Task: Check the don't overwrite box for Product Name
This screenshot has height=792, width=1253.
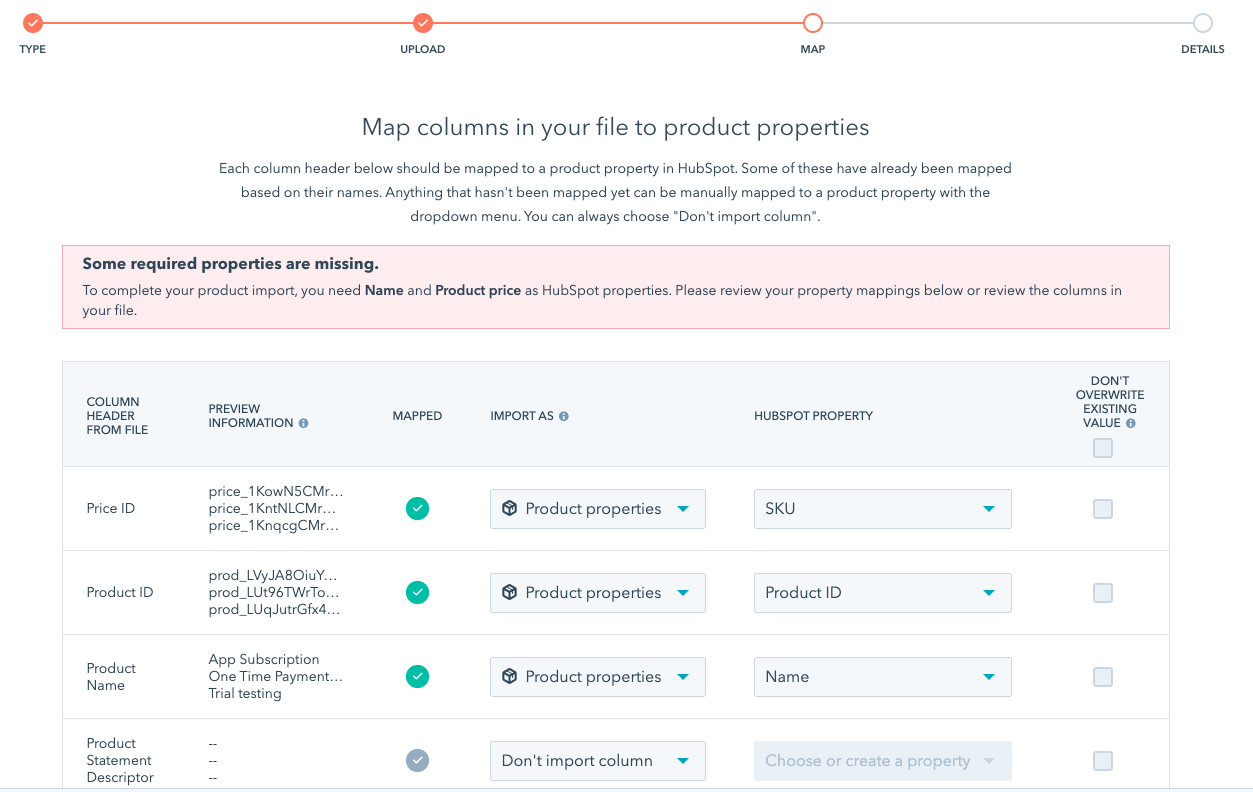Action: 1102,677
